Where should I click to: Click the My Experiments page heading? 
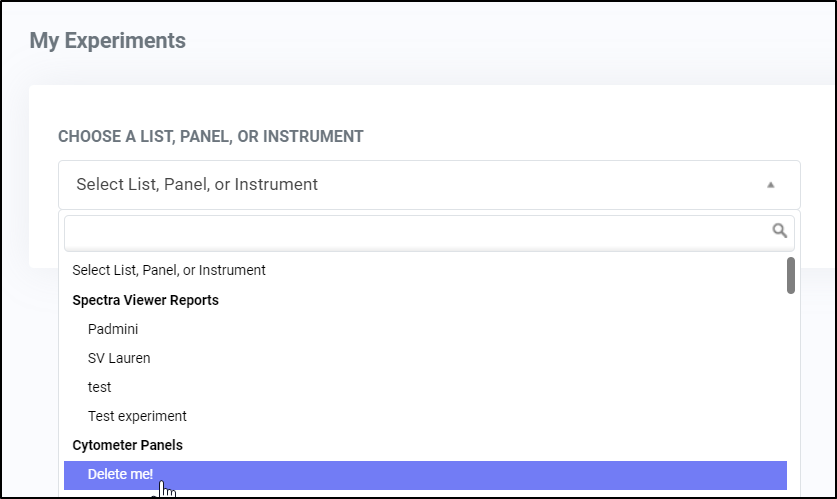[x=107, y=41]
